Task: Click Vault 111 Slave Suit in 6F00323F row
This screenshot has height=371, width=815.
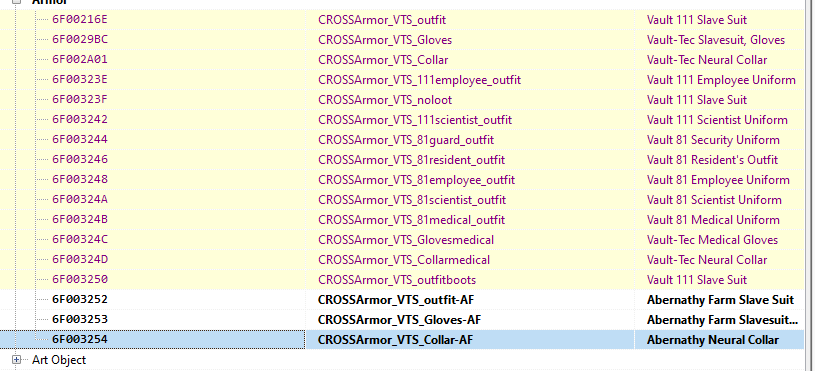Action: 696,100
